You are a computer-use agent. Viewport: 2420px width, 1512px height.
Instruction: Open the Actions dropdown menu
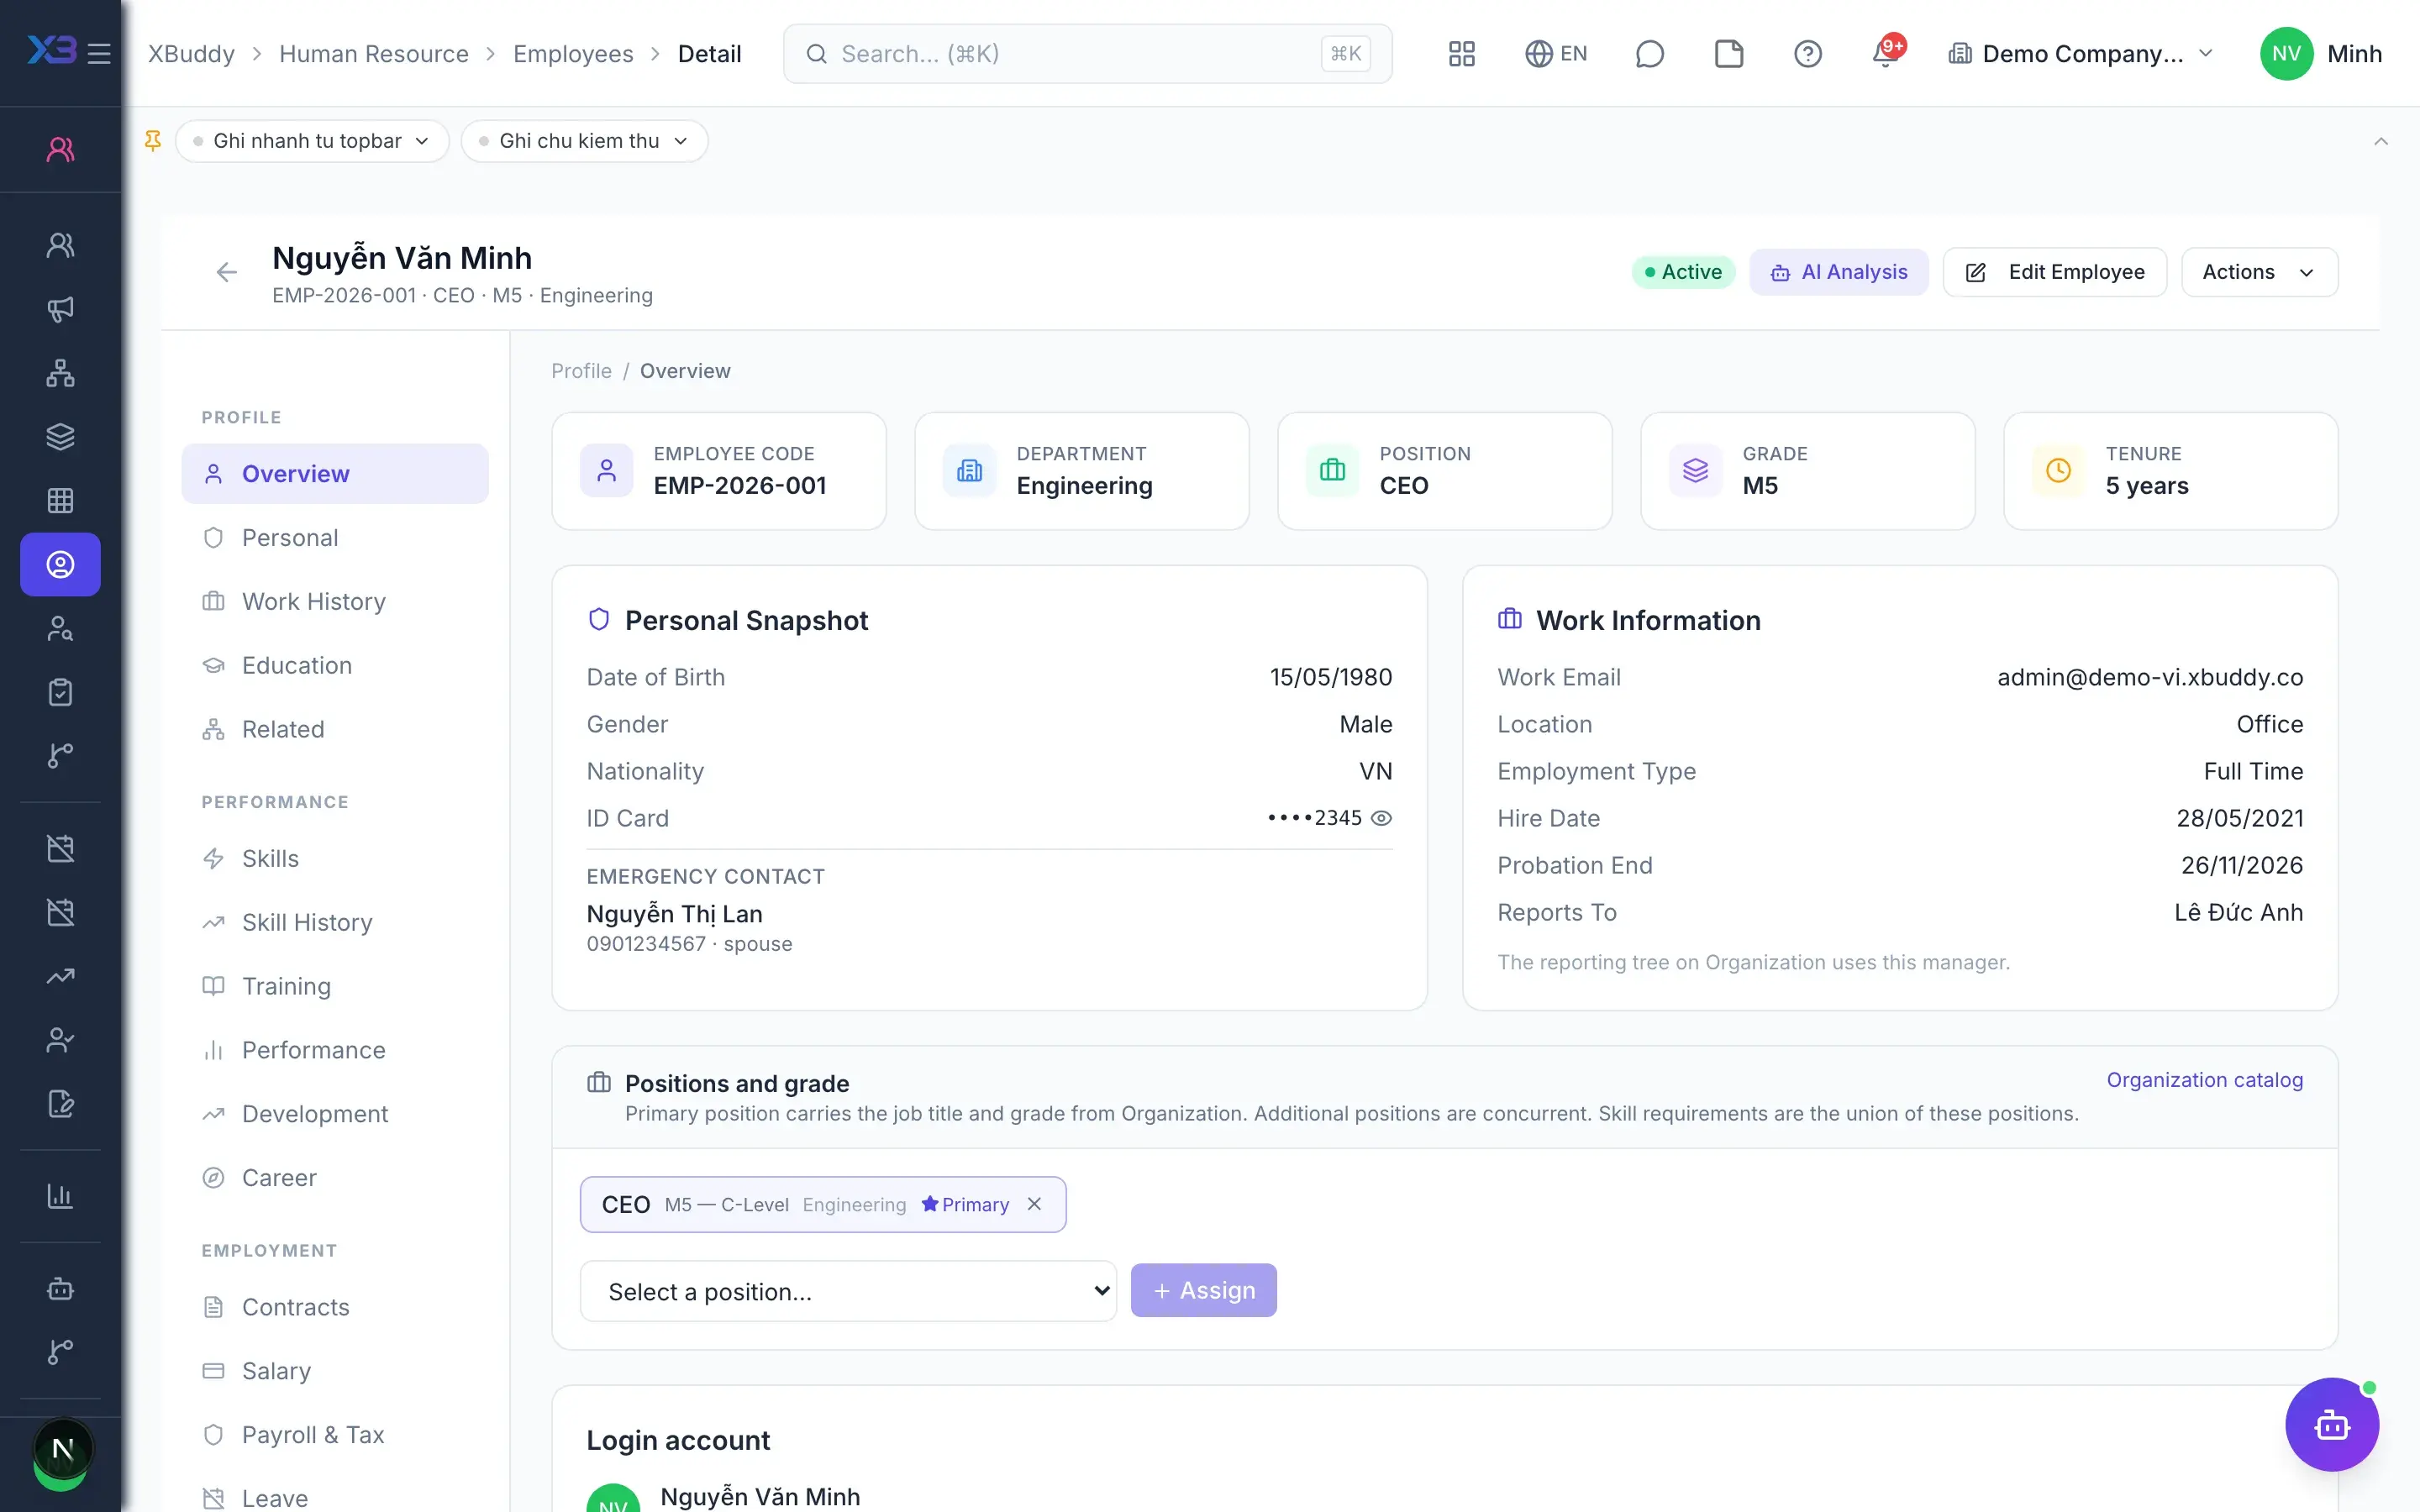(2259, 272)
